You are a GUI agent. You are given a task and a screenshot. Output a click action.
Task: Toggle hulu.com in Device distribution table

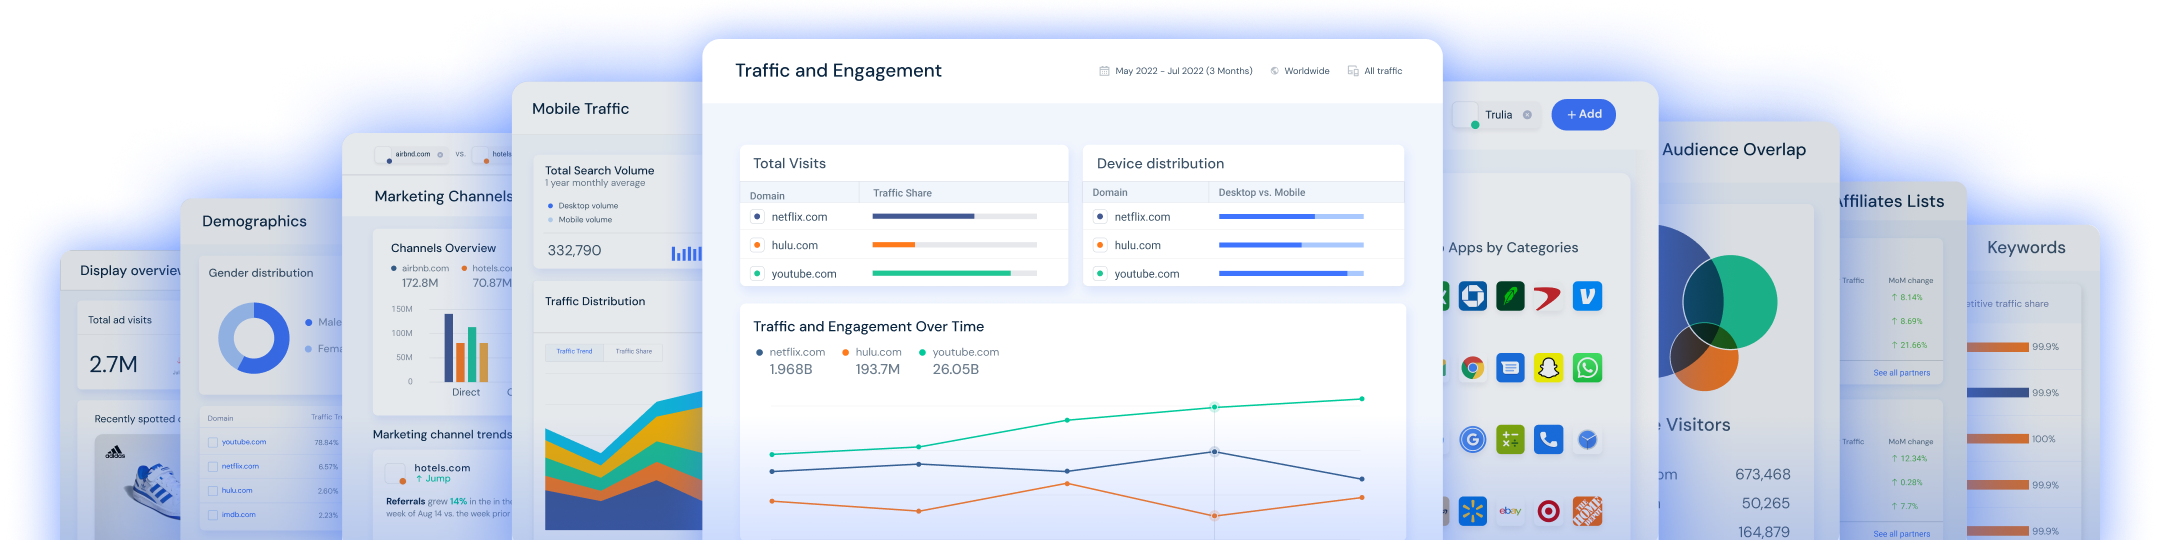click(x=1100, y=245)
